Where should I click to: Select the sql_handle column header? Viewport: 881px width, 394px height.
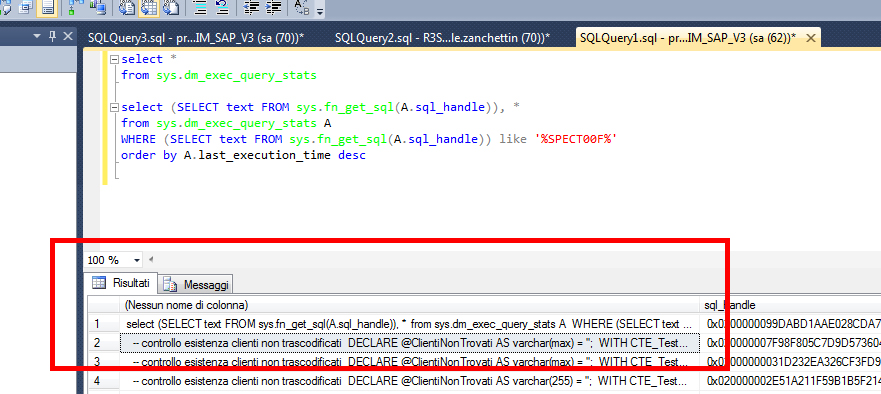click(x=790, y=305)
